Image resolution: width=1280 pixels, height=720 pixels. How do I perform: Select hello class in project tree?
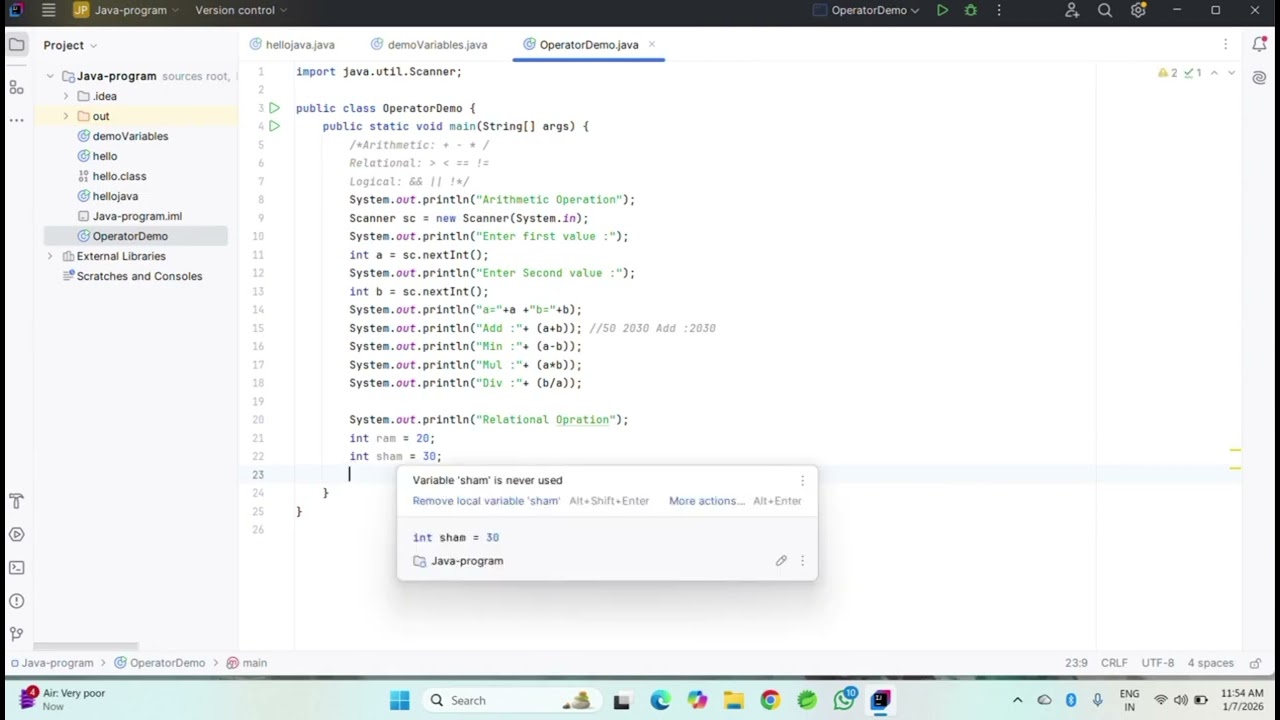tap(98, 156)
